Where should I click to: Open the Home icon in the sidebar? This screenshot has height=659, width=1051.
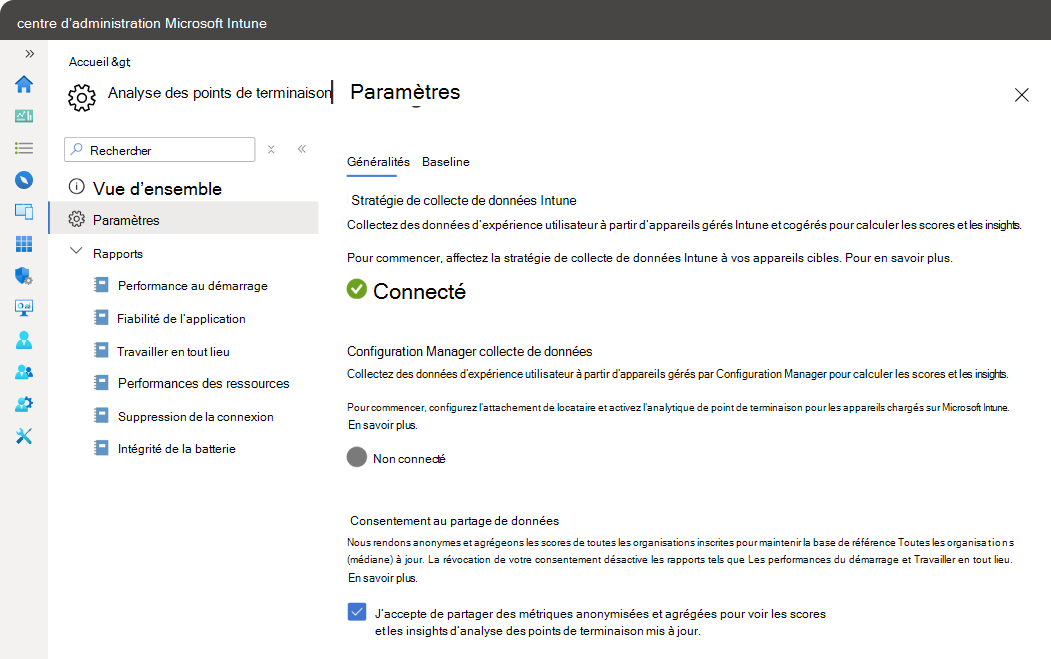point(24,84)
